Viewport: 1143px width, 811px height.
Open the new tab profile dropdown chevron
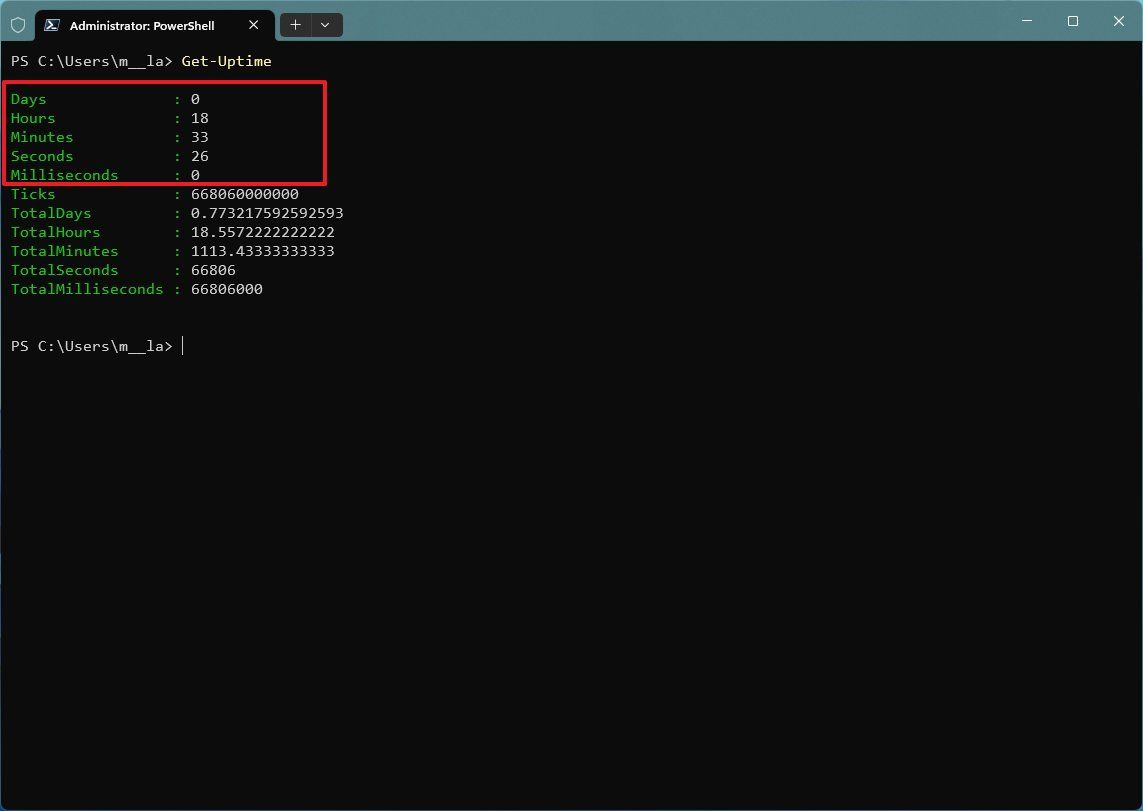[325, 24]
